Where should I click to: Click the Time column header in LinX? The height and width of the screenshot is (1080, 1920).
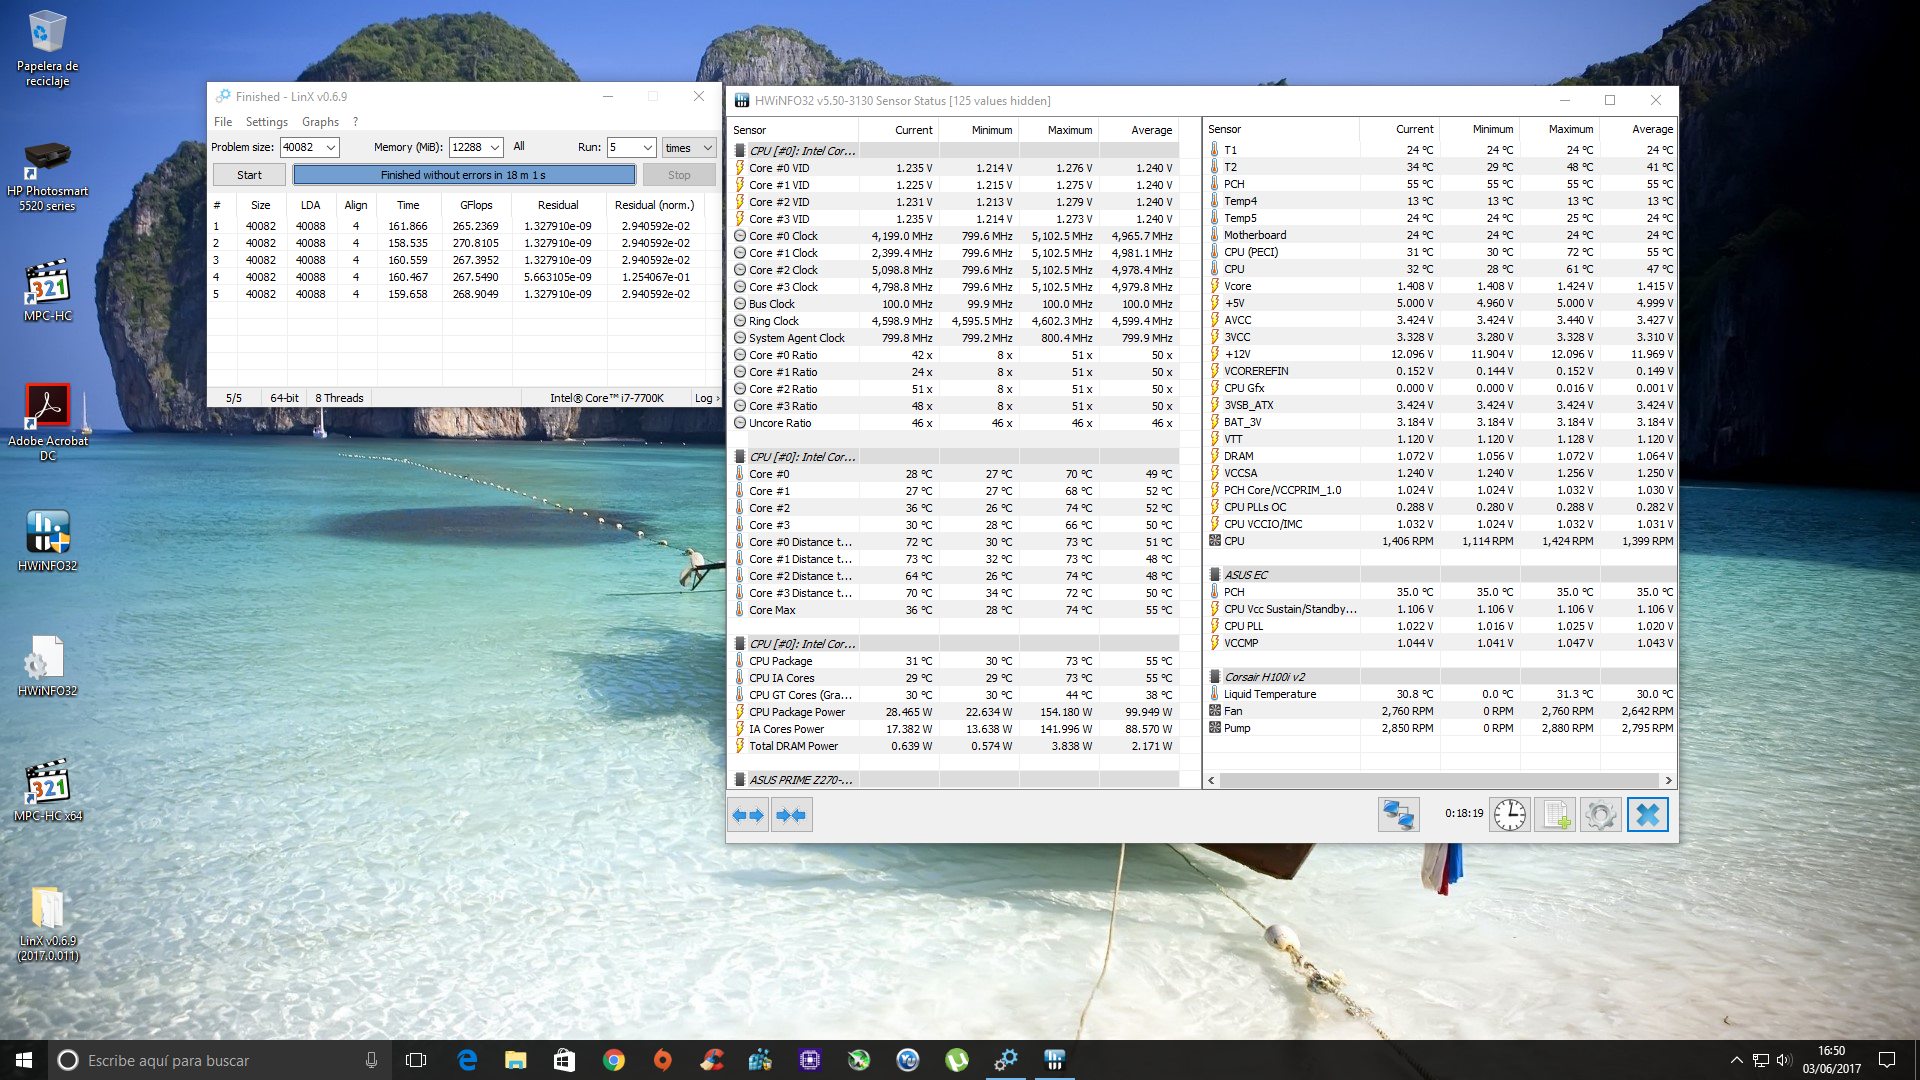[x=408, y=205]
